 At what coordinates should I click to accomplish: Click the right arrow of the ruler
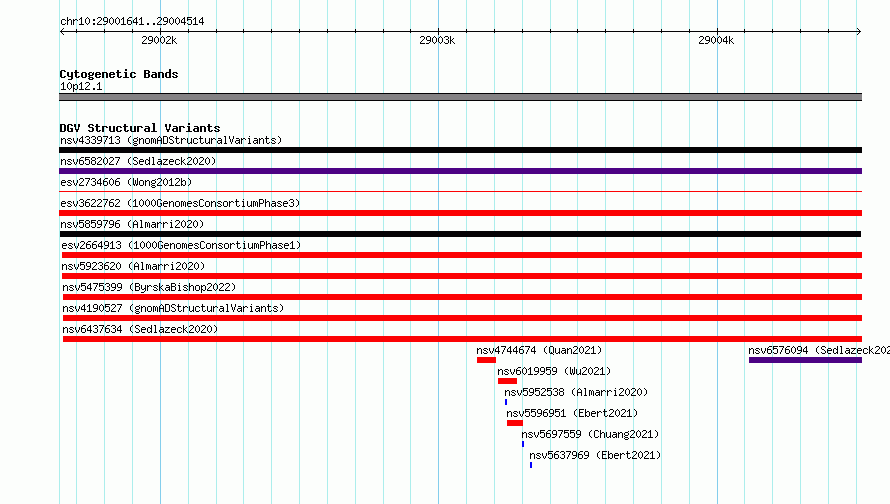[x=859, y=31]
